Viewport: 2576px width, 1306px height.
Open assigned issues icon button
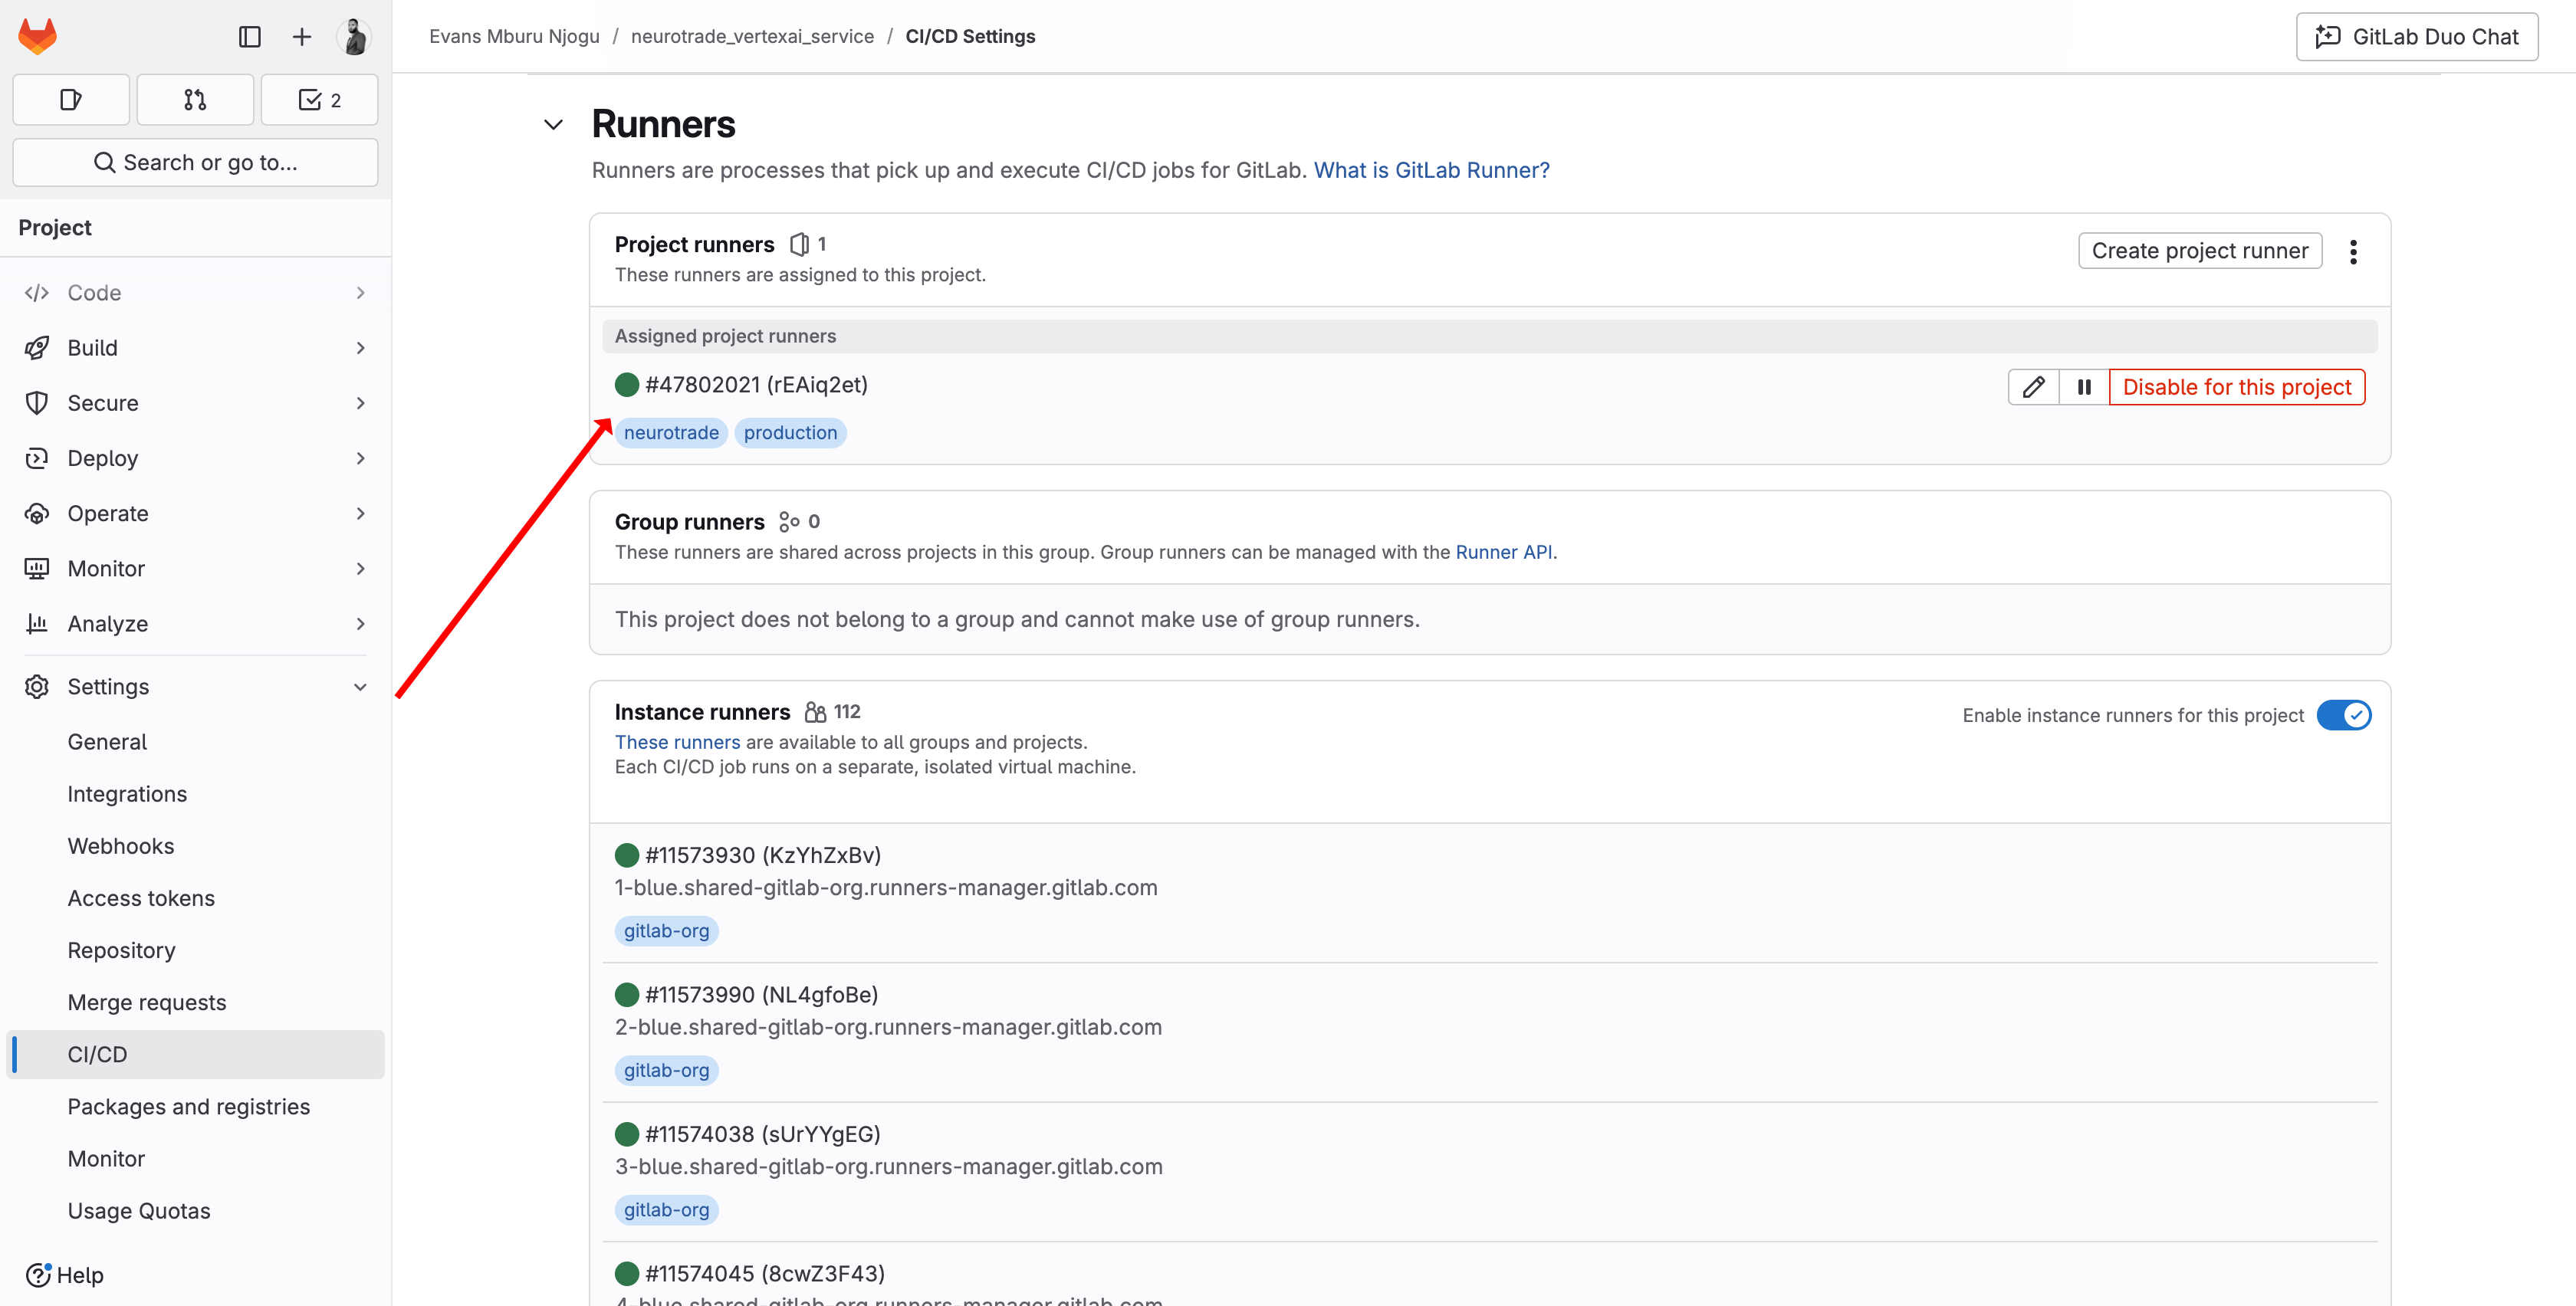coord(71,100)
